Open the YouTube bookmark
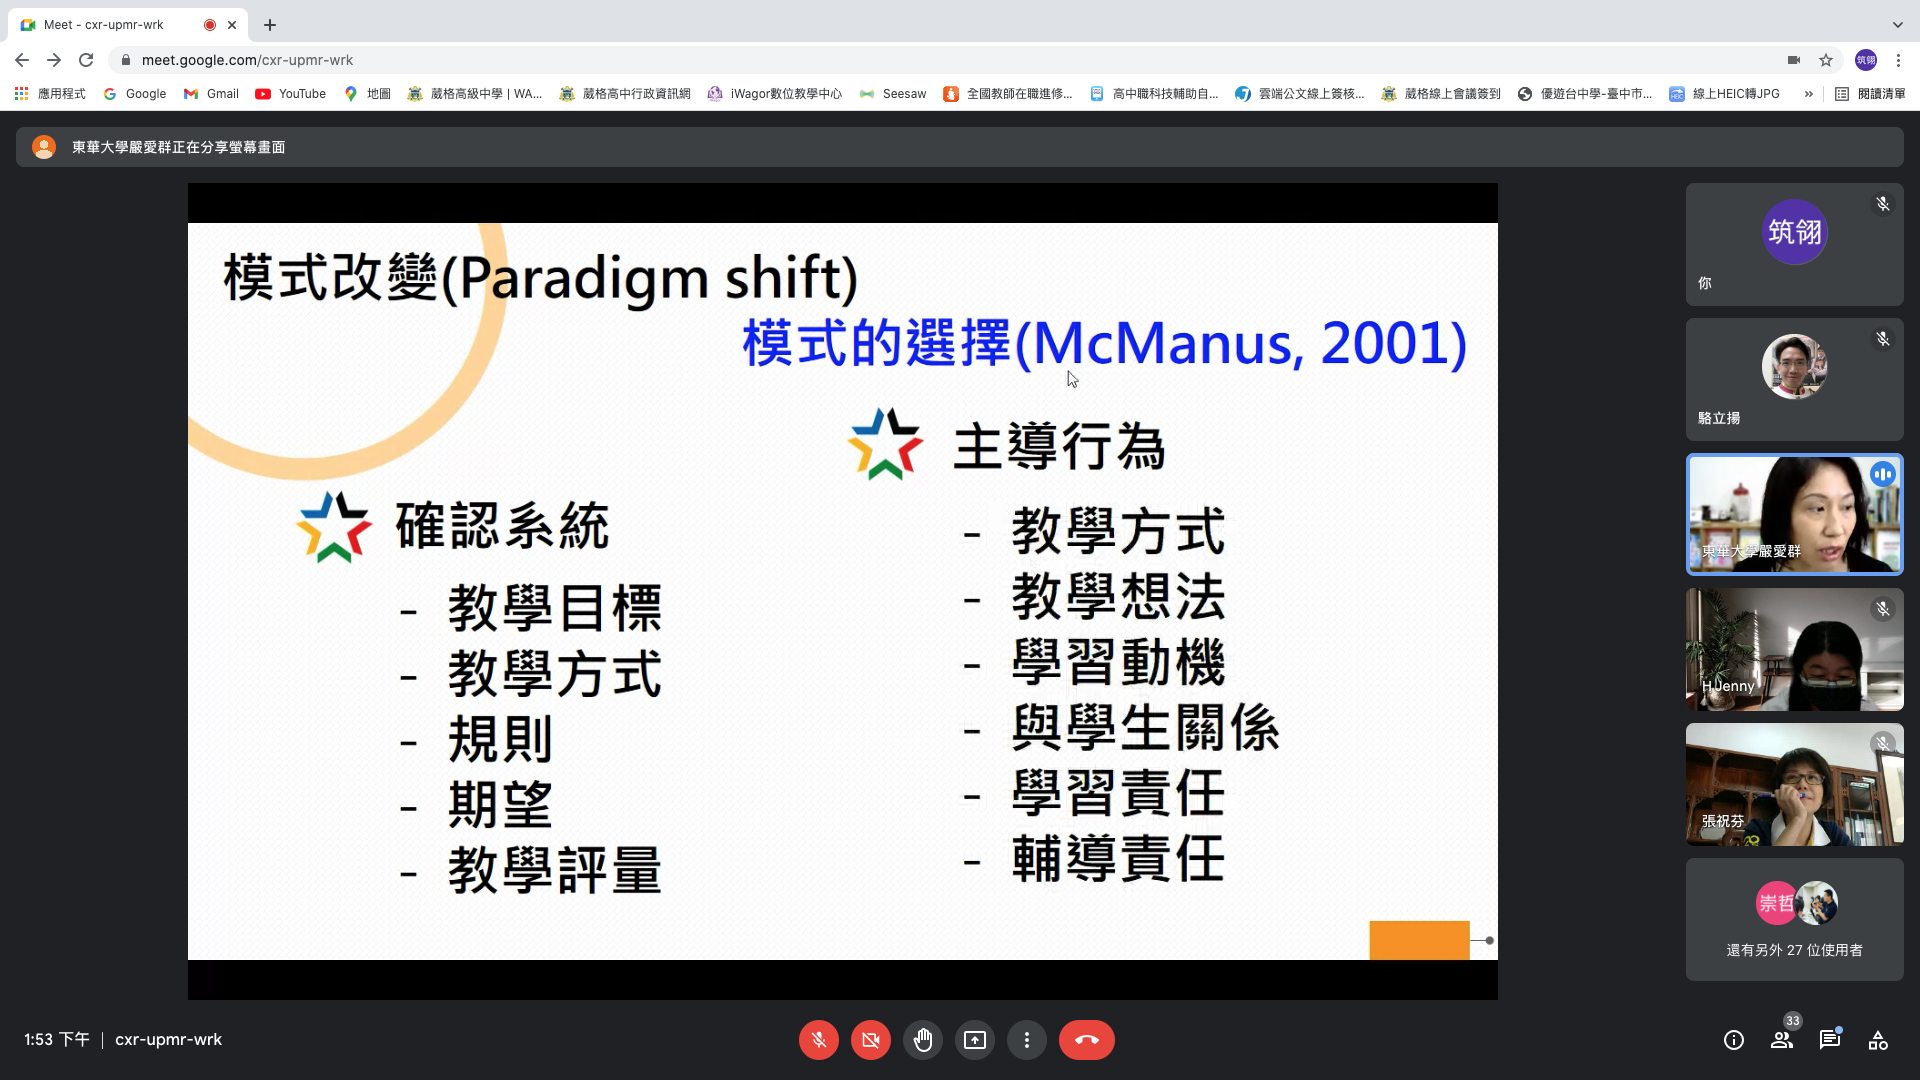The height and width of the screenshot is (1080, 1920). click(291, 94)
